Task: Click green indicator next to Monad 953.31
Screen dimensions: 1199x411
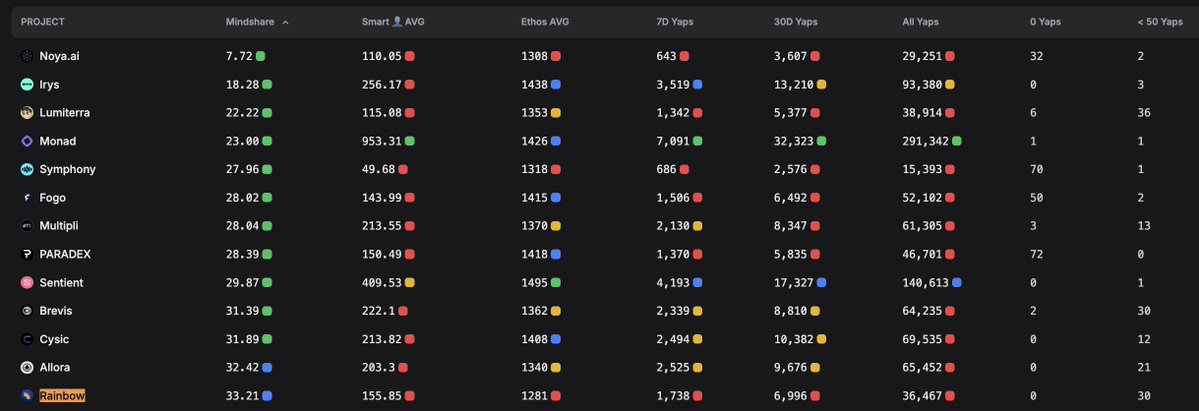Action: pyautogui.click(x=410, y=141)
